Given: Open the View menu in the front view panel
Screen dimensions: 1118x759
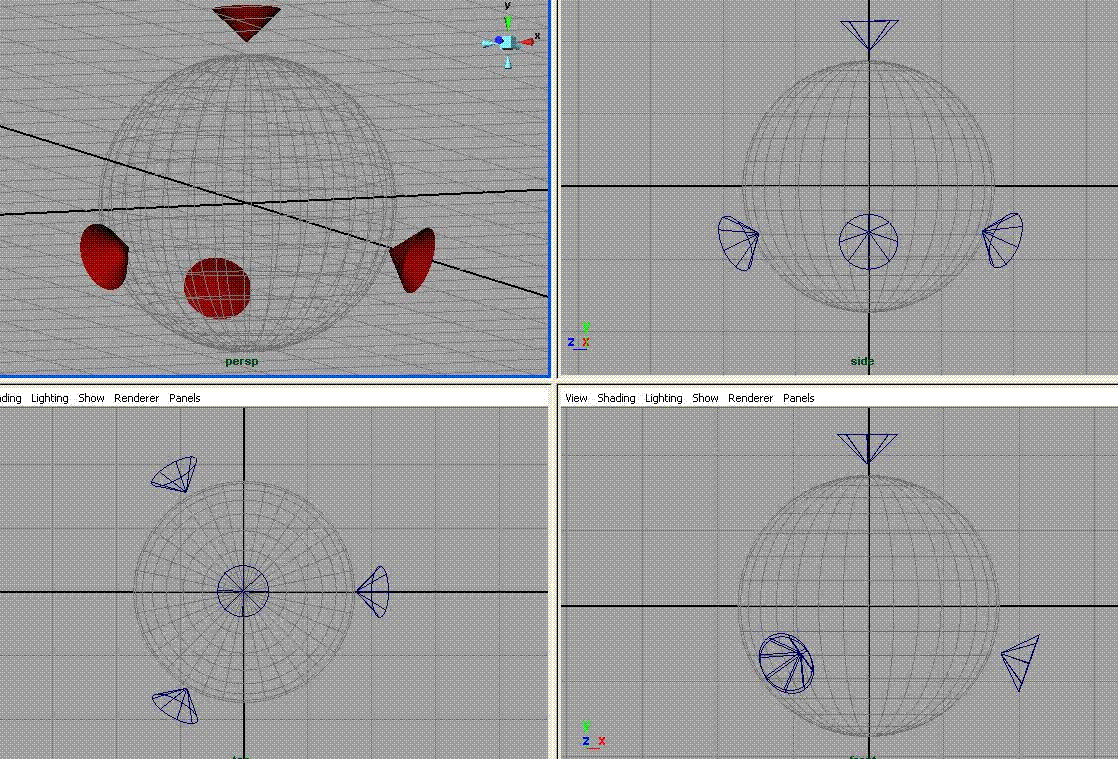Looking at the screenshot, I should click(x=576, y=398).
